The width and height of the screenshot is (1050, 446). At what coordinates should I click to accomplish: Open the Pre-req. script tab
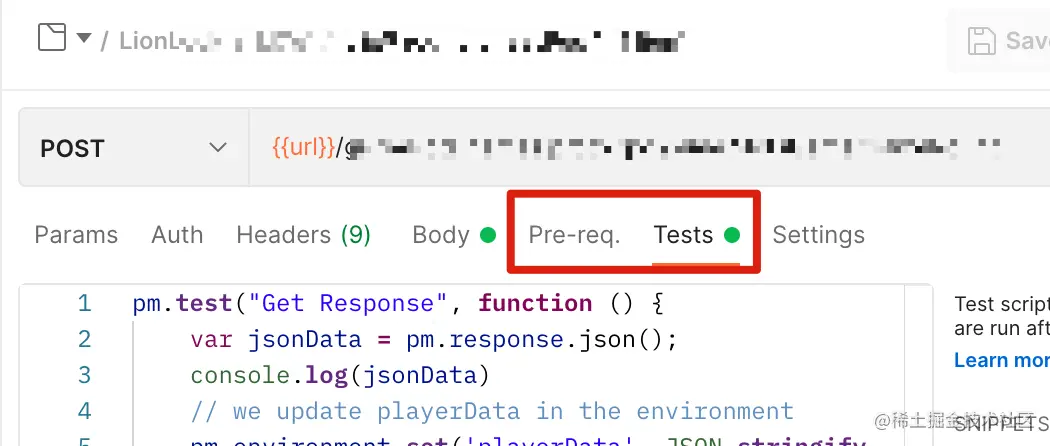pyautogui.click(x=574, y=235)
